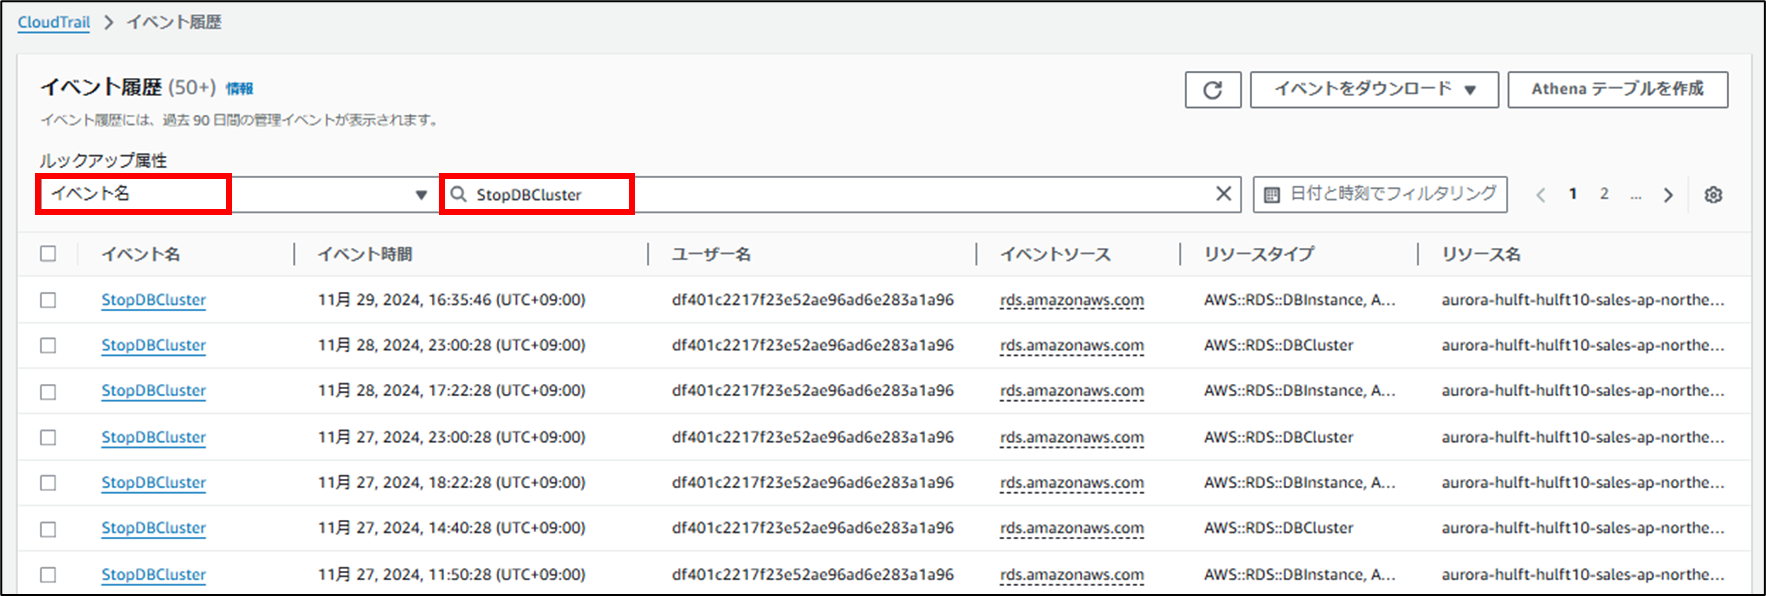
Task: Click AWS::RDS::DBCluster in 11月 28, 23:00:28 row
Action: (x=1279, y=345)
